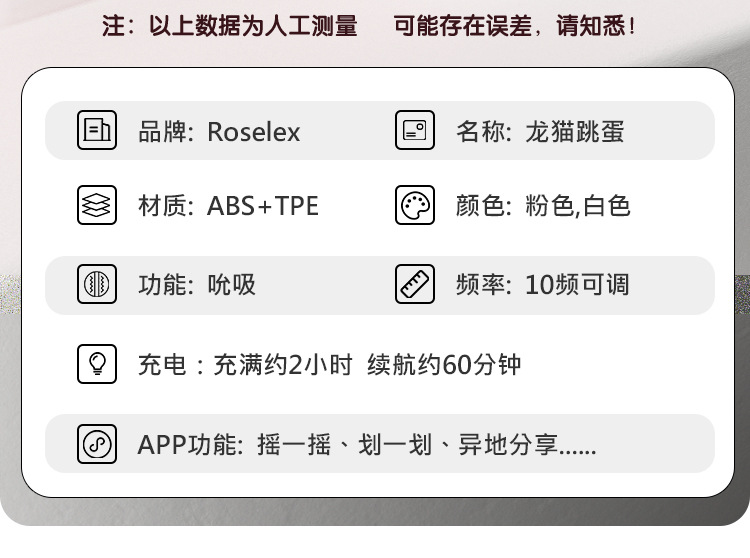Click the brand document icon

[x=97, y=131]
